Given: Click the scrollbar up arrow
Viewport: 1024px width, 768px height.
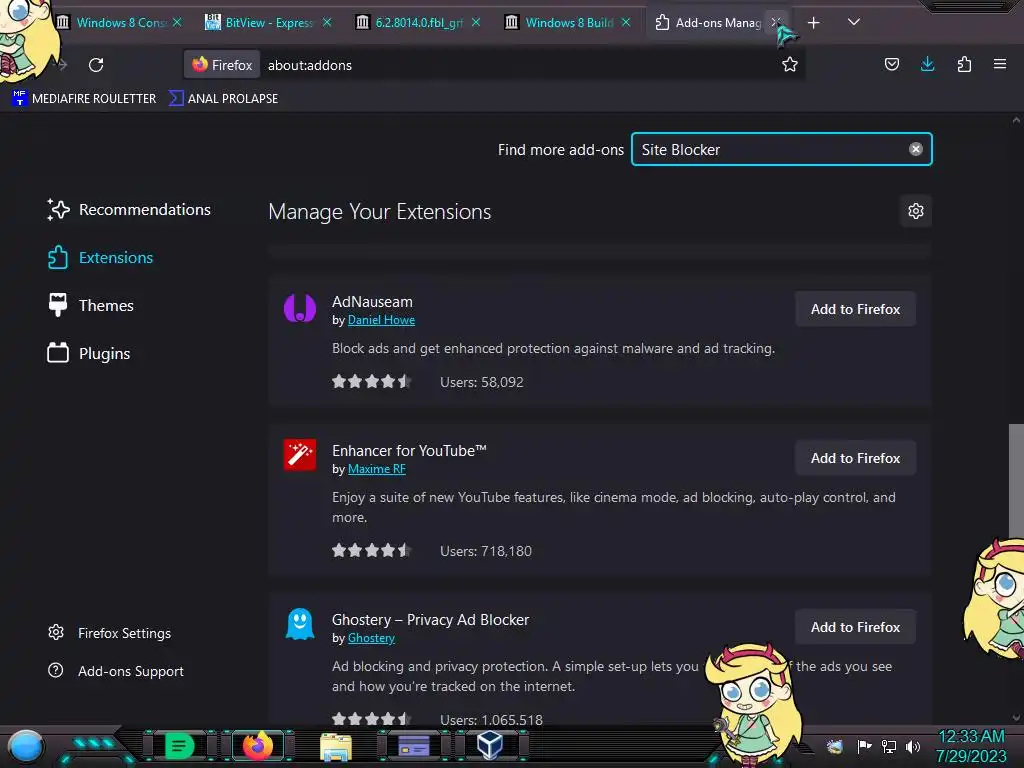Looking at the screenshot, I should pos(1016,120).
